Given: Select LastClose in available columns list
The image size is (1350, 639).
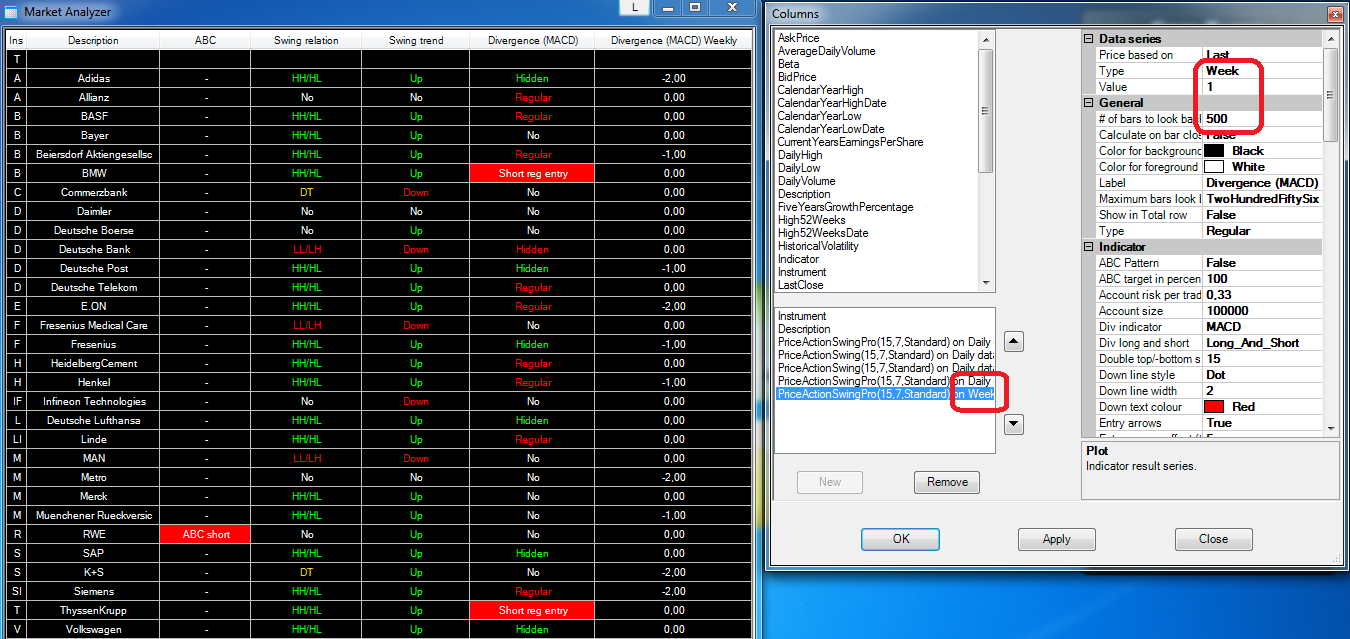Looking at the screenshot, I should tap(802, 285).
